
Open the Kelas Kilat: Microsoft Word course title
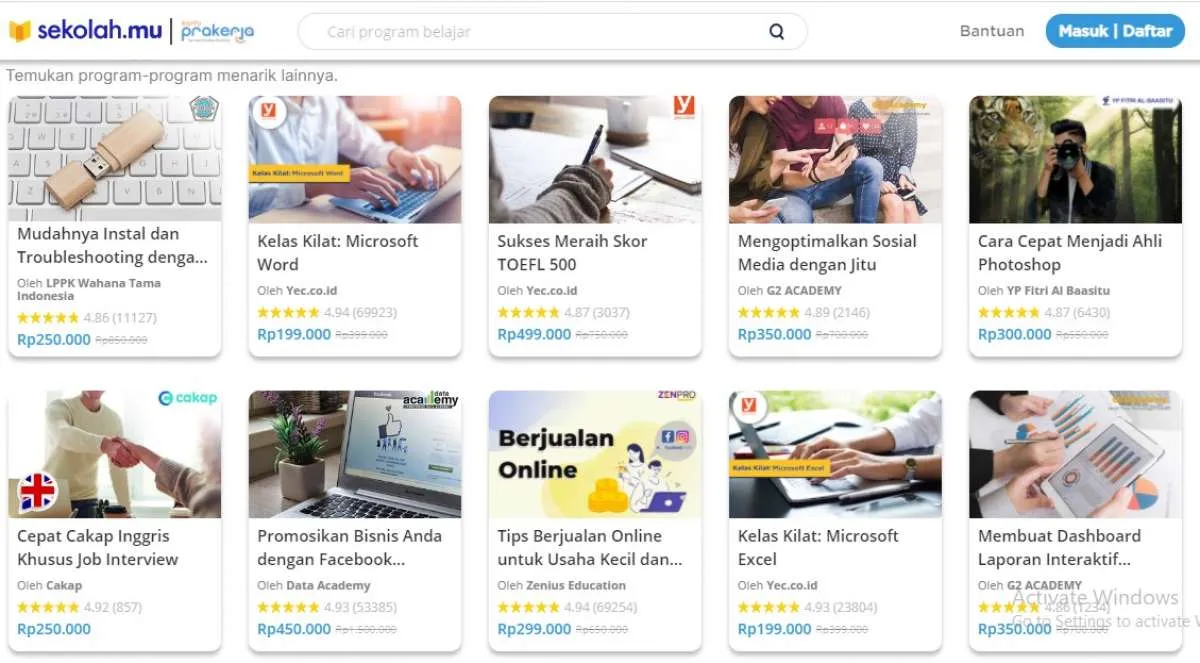(x=338, y=252)
